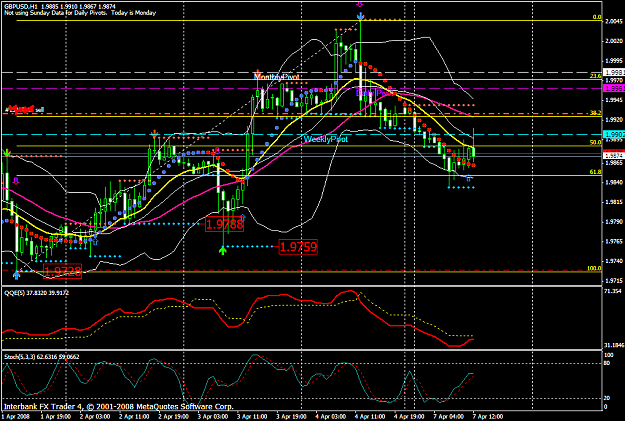This screenshot has height=421, width=625.
Task: Click 31.1846 on the QQE scale
Action: [614, 345]
